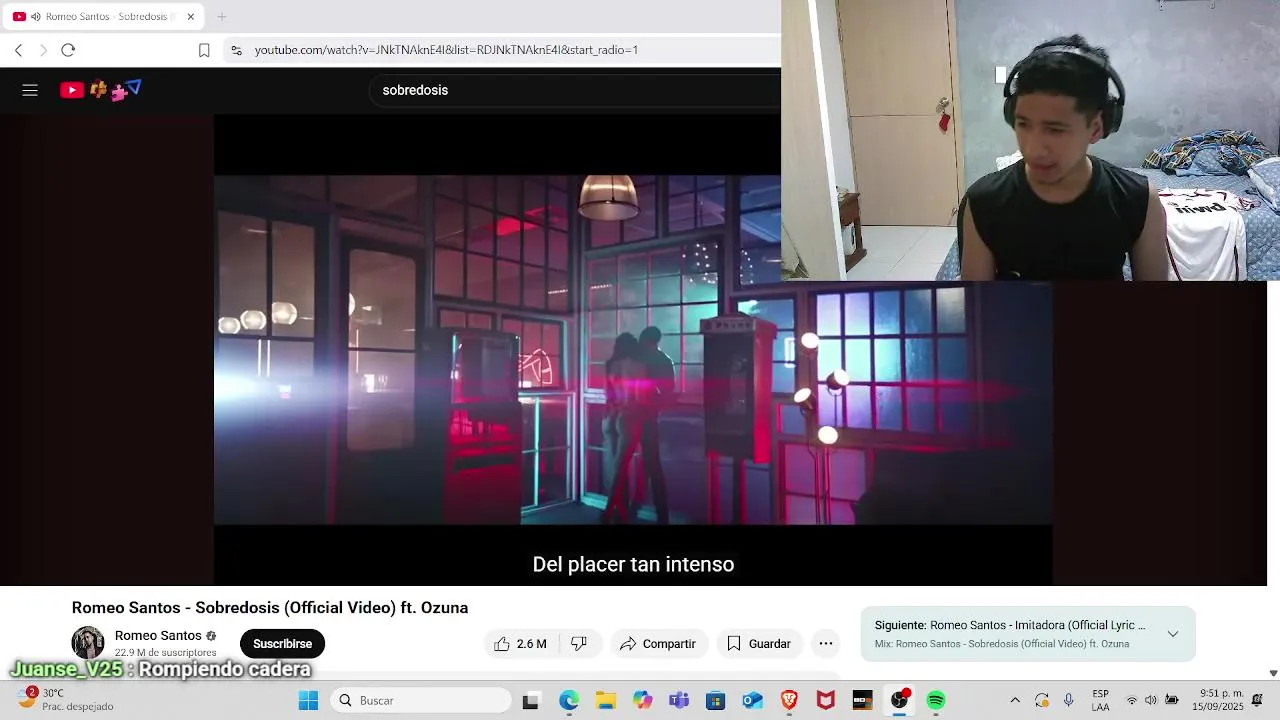Open network Wi-Fi tray icon
1280x720 pixels.
[x=1132, y=701]
